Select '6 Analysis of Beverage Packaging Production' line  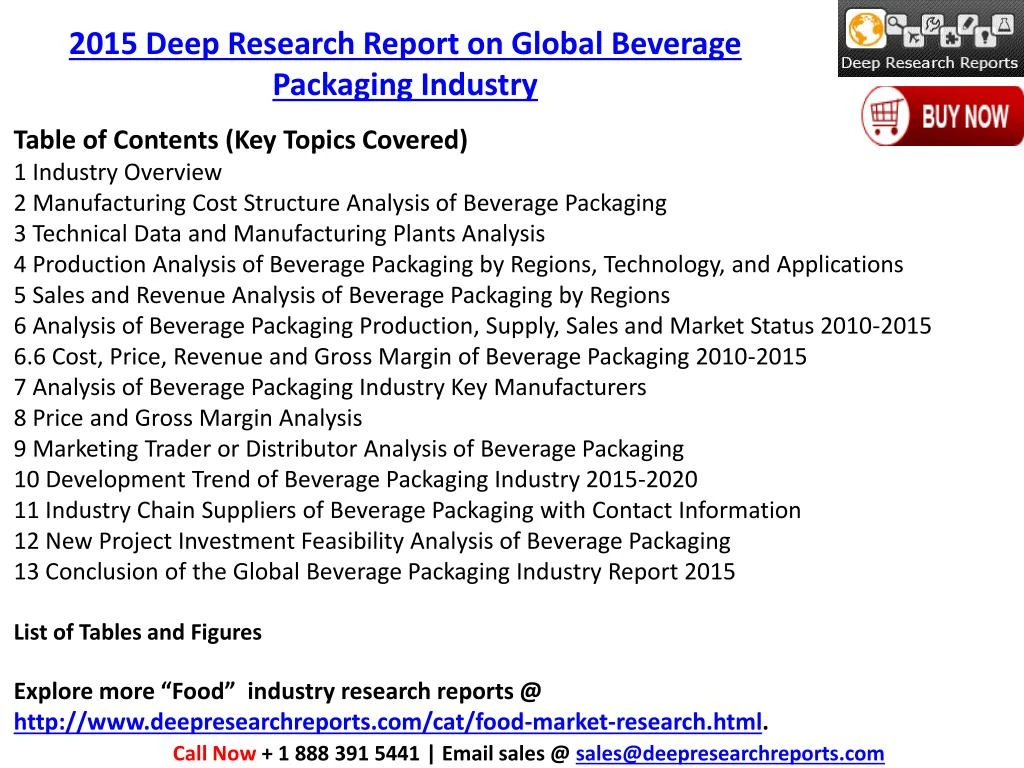[473, 326]
